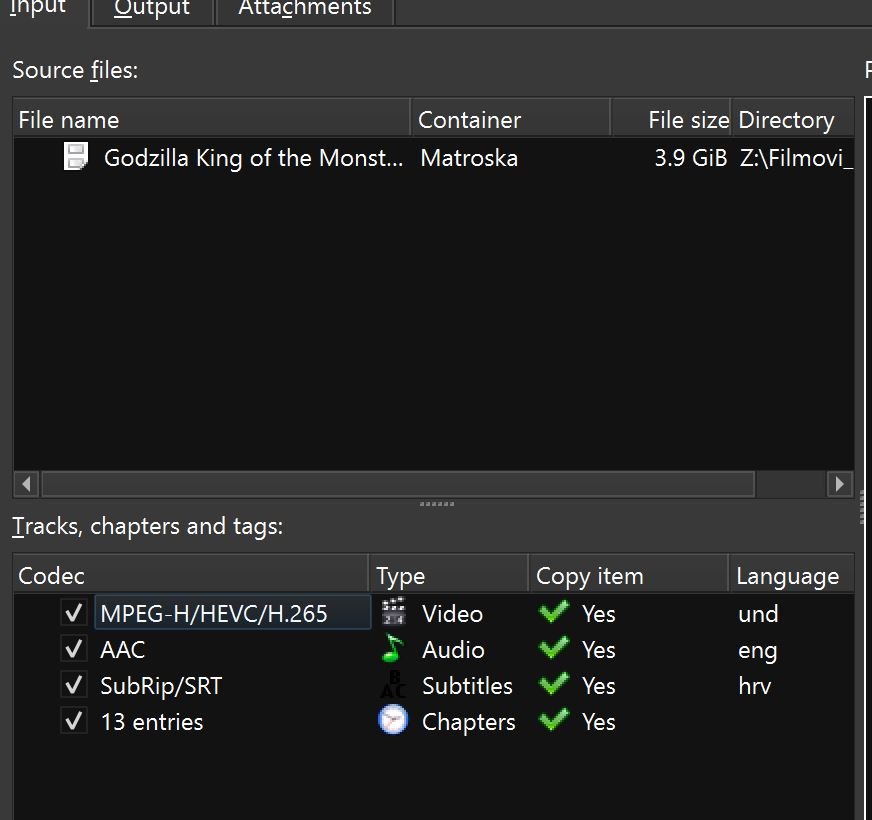Click the chapters clock icon

pyautogui.click(x=393, y=720)
